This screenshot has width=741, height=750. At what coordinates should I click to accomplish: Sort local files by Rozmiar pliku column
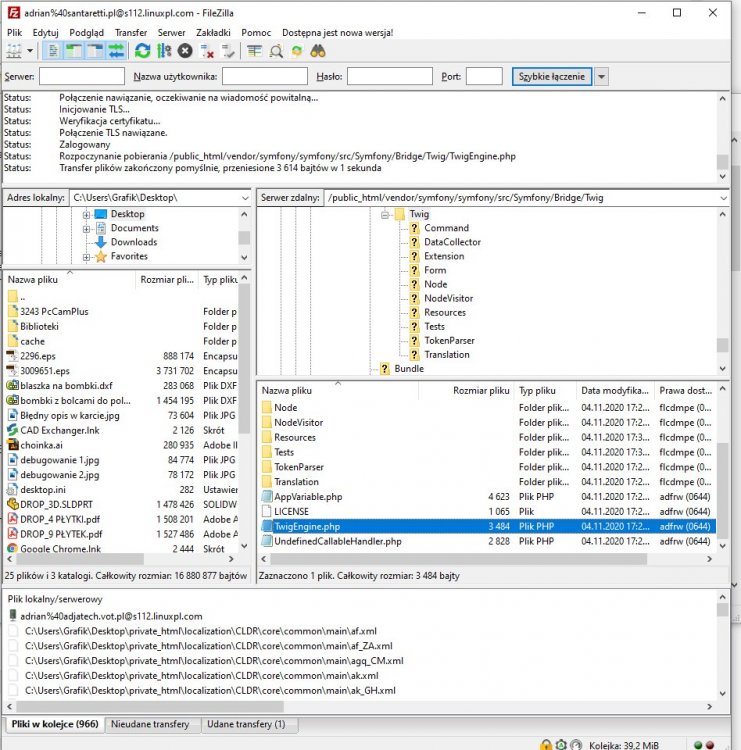(167, 279)
